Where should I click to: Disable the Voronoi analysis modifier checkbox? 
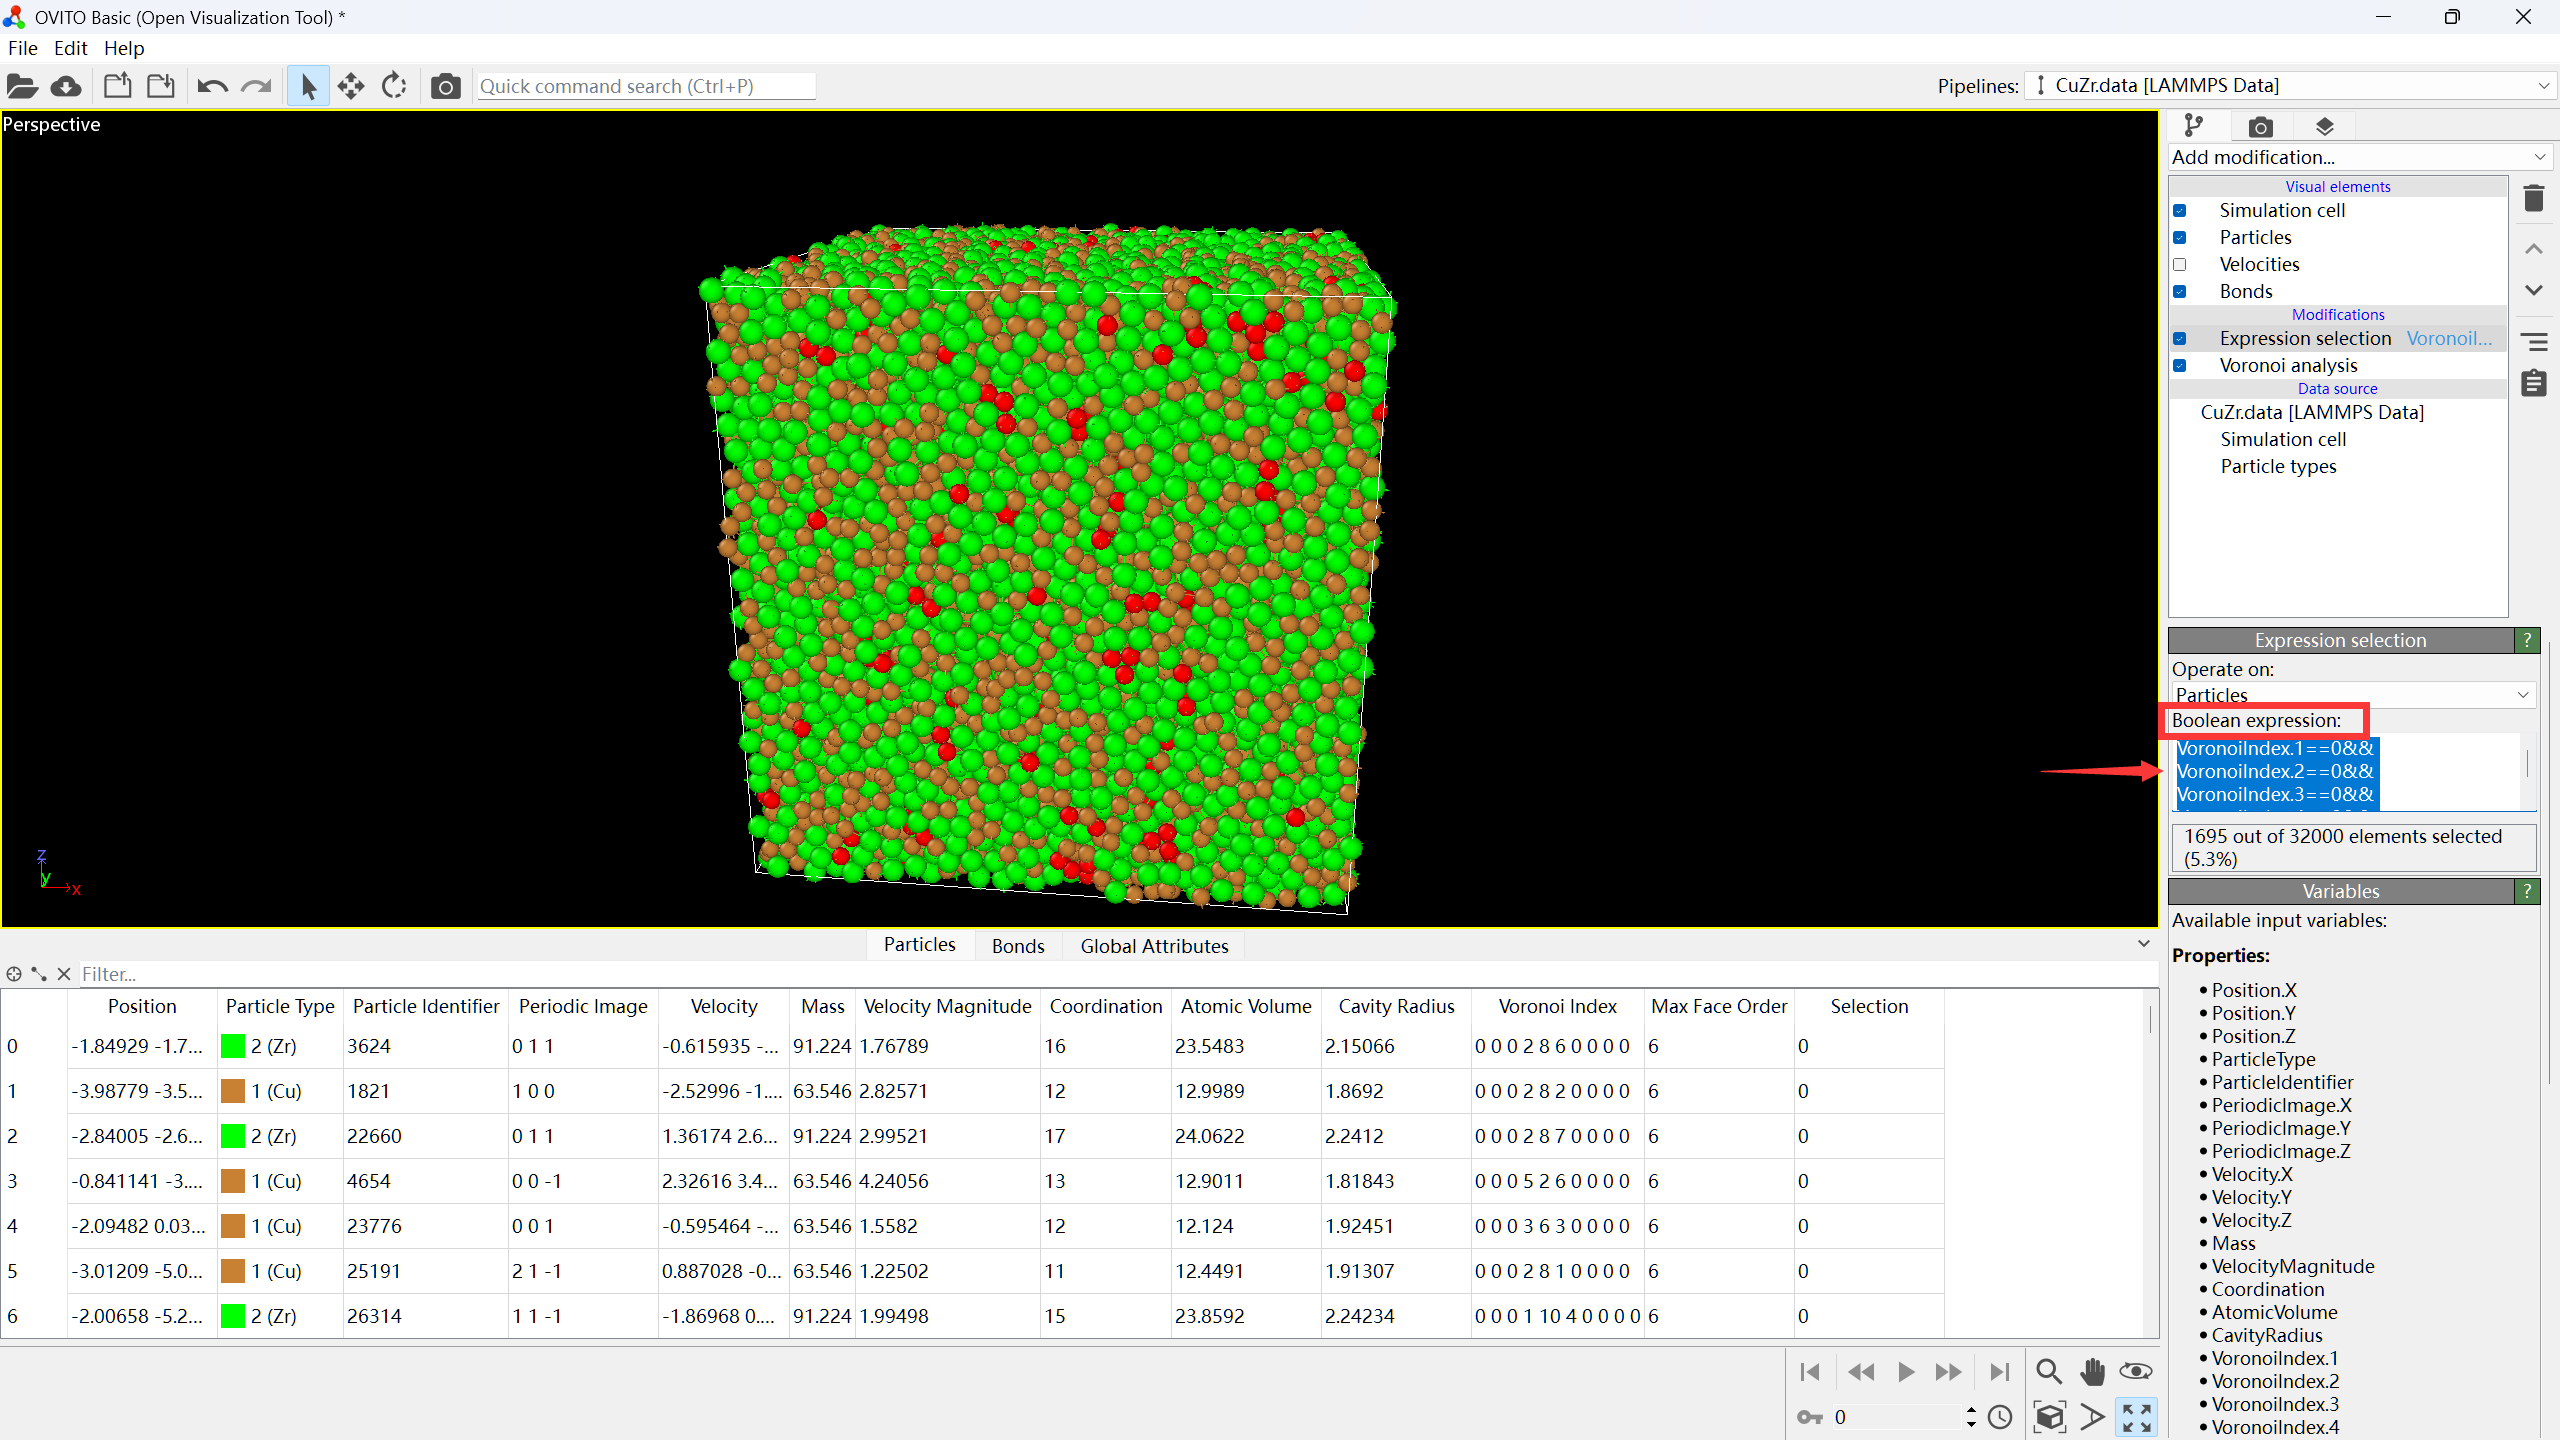pos(2180,366)
